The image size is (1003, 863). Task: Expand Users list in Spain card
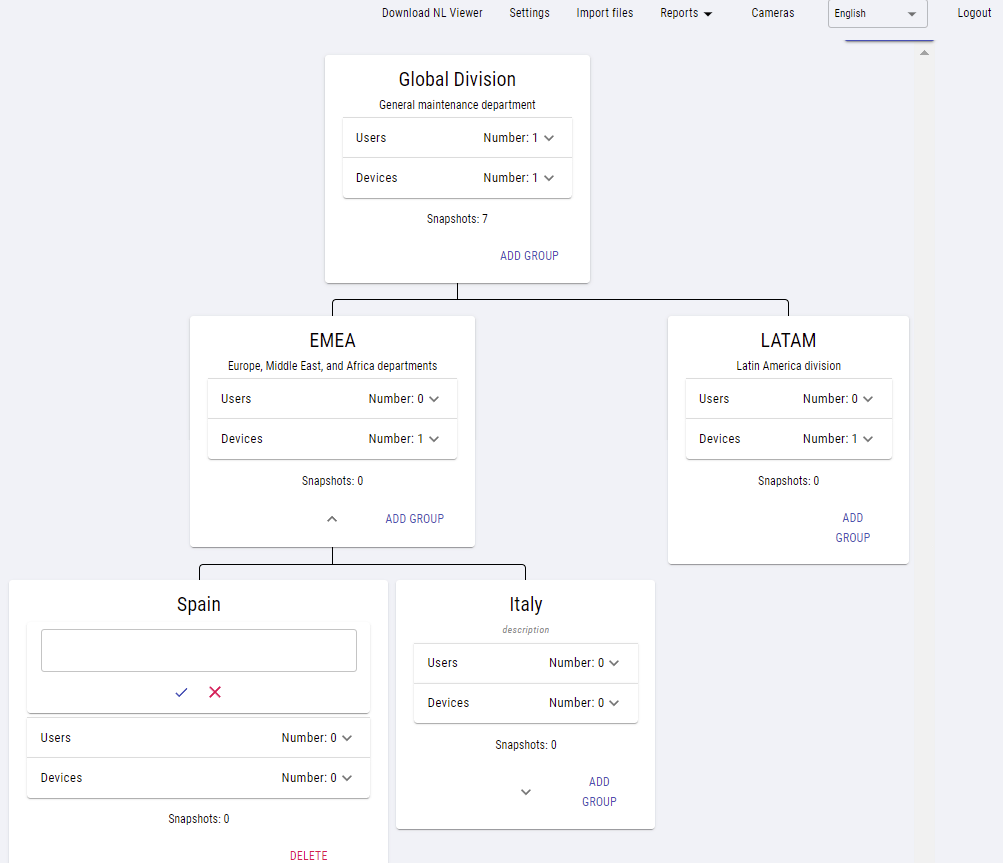pyautogui.click(x=346, y=738)
